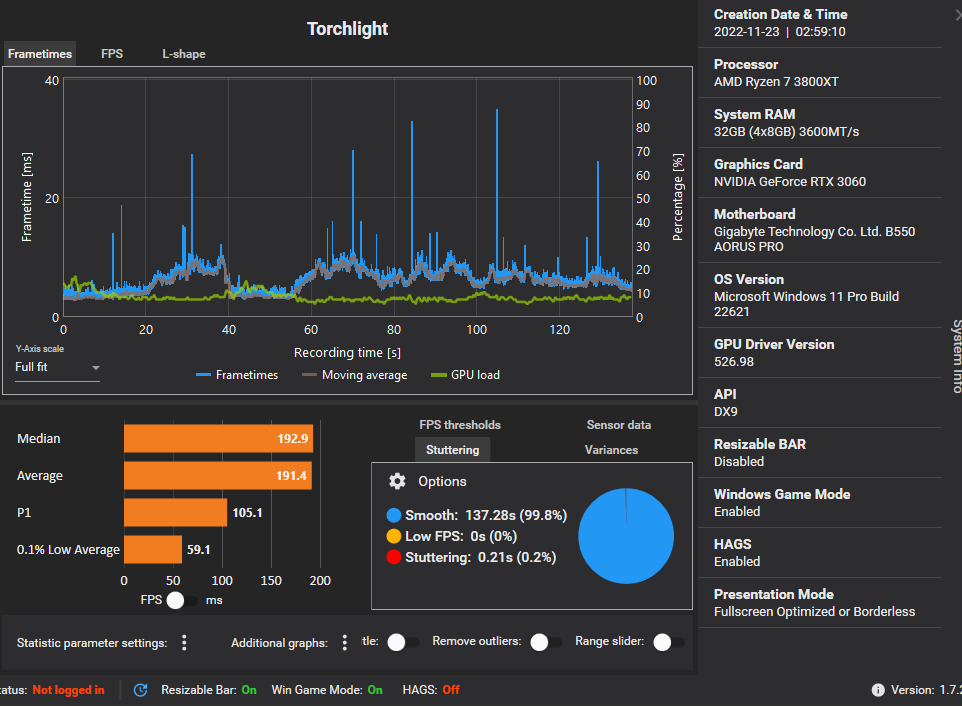Open the Y-Axis scale Full fit dropdown
The width and height of the screenshot is (962, 706).
(57, 367)
